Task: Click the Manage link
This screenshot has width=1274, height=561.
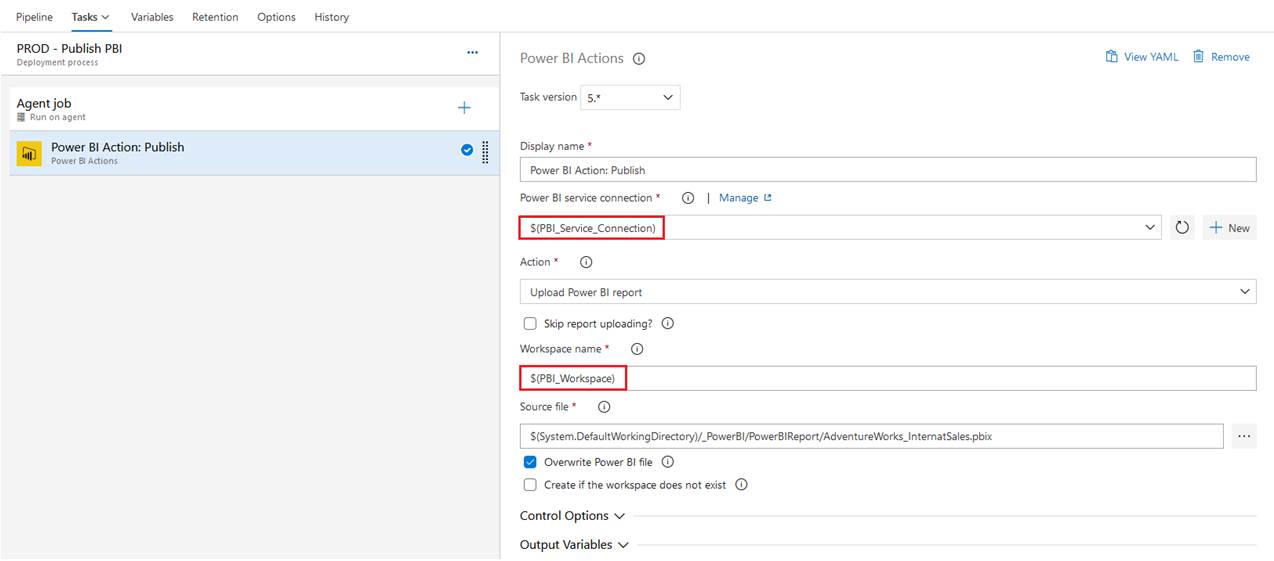Action: [x=745, y=198]
